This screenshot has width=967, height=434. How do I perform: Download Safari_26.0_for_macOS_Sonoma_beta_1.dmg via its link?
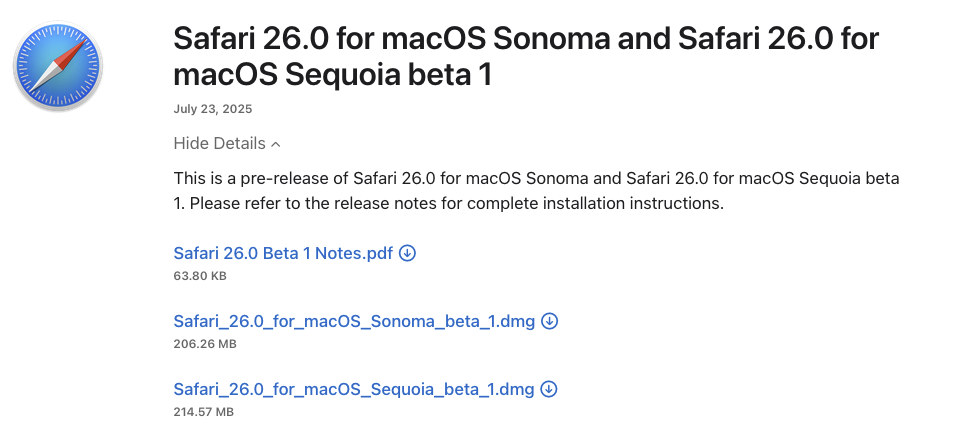[x=354, y=321]
